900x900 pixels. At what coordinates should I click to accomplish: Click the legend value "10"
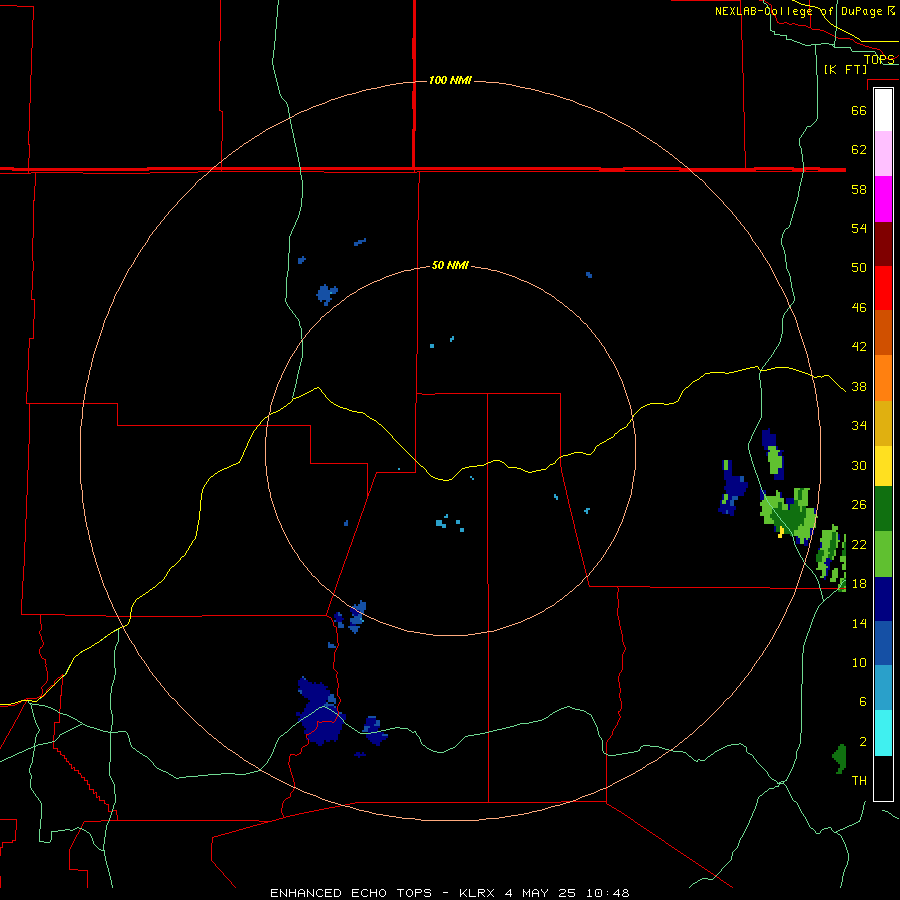coord(859,663)
